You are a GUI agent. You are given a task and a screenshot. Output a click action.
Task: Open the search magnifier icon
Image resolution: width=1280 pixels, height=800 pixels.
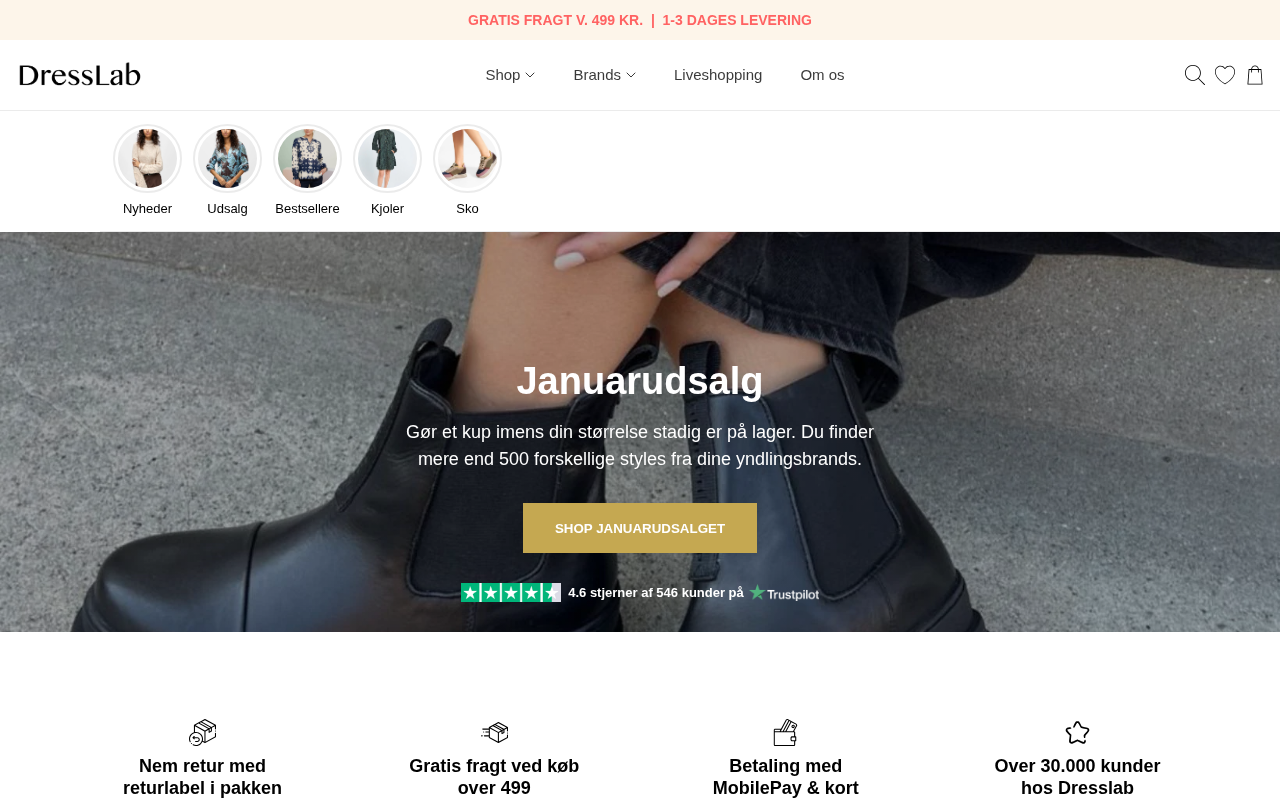point(1194,75)
